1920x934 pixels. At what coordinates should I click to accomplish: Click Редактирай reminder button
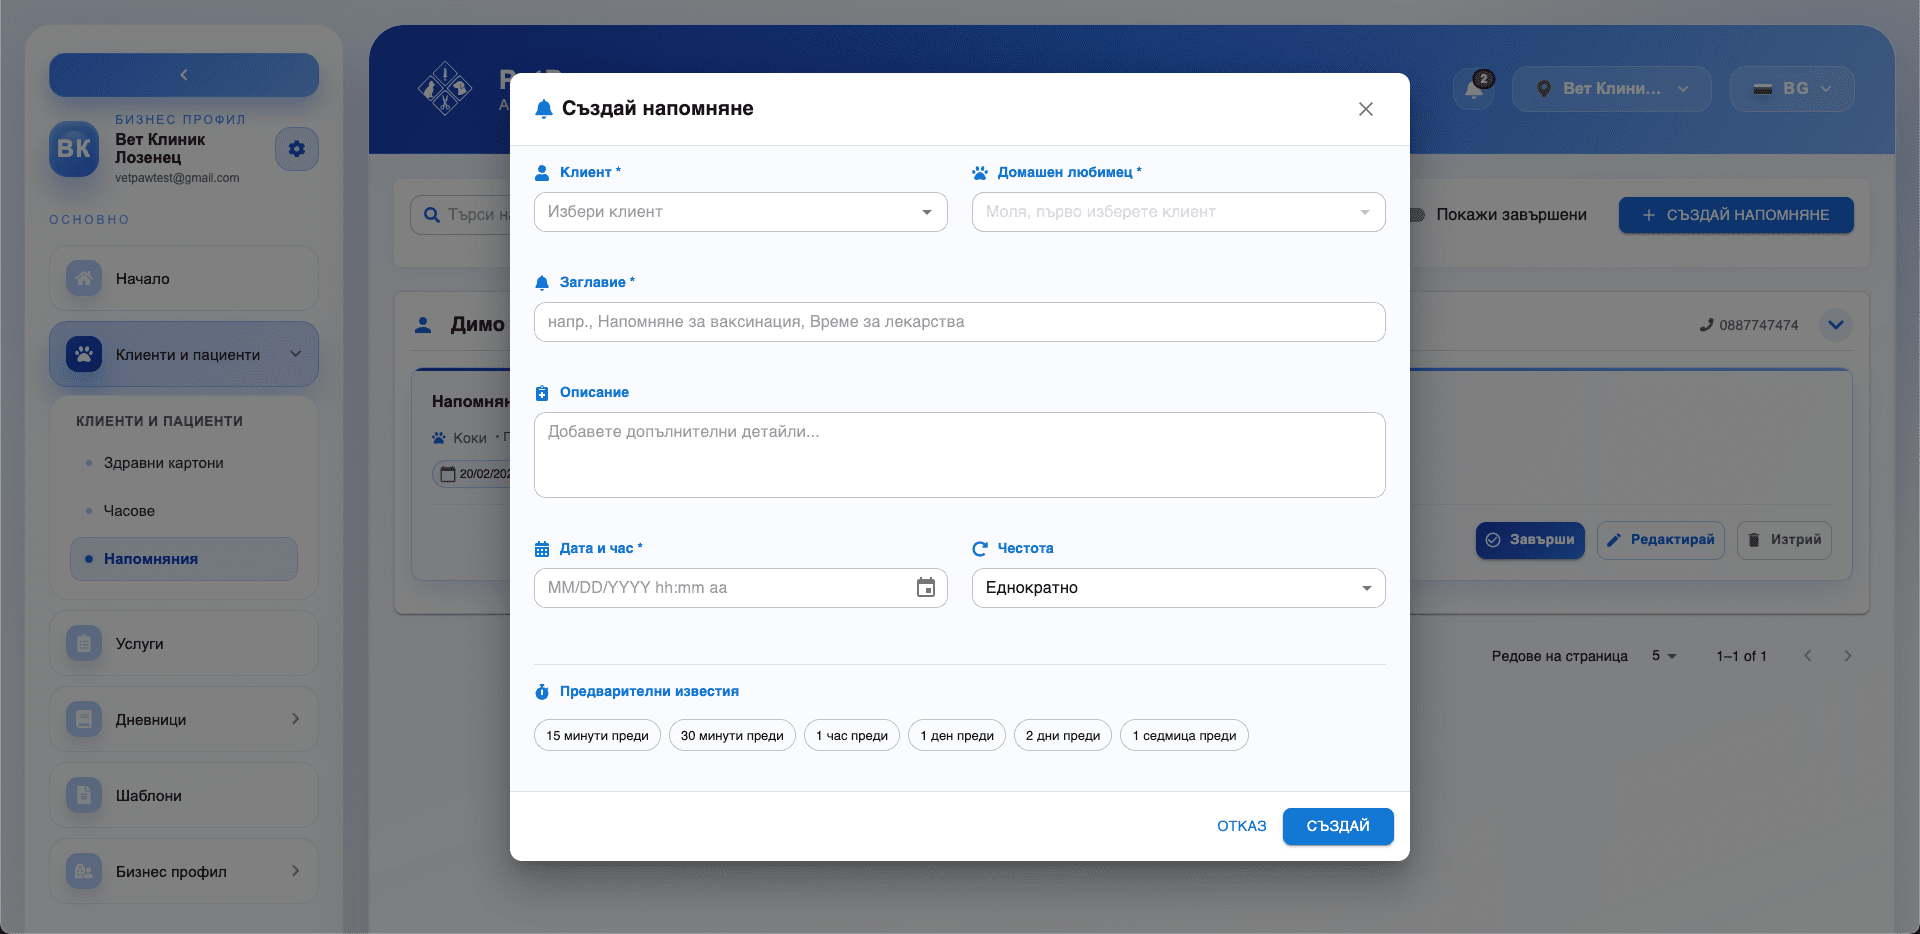point(1661,540)
